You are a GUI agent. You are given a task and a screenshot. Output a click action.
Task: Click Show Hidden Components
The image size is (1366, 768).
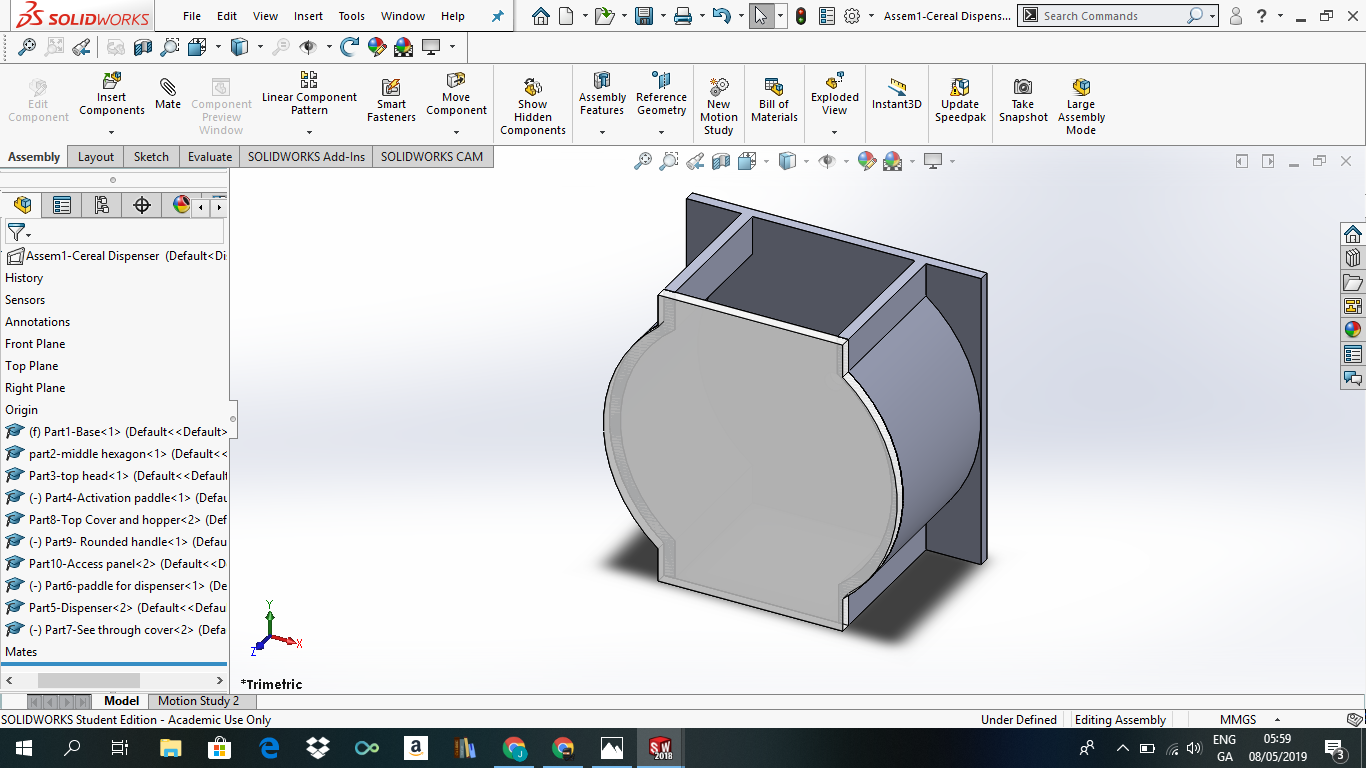coord(533,106)
